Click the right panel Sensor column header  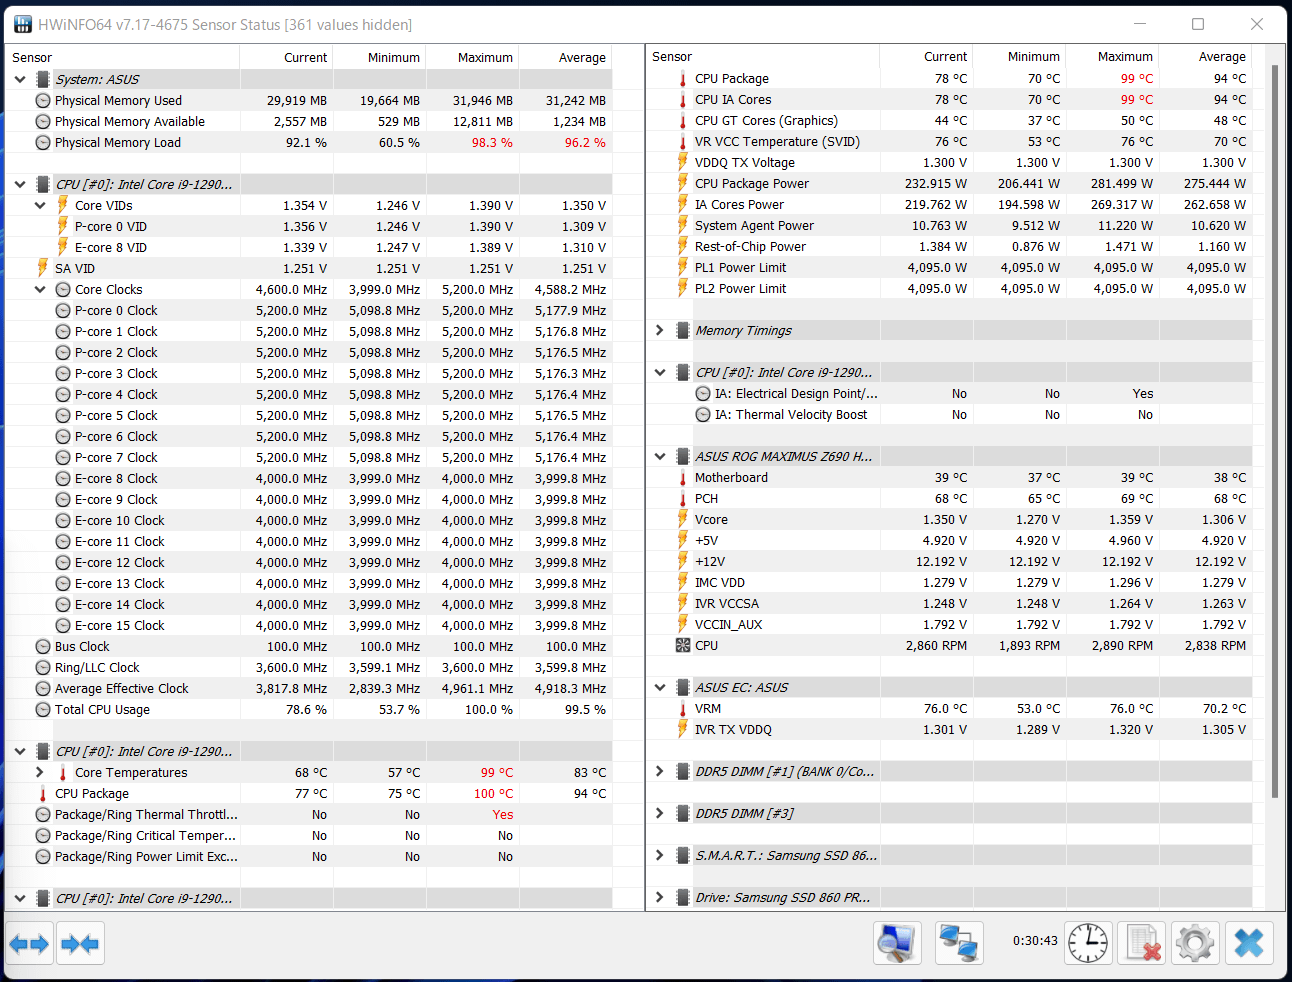pyautogui.click(x=764, y=57)
